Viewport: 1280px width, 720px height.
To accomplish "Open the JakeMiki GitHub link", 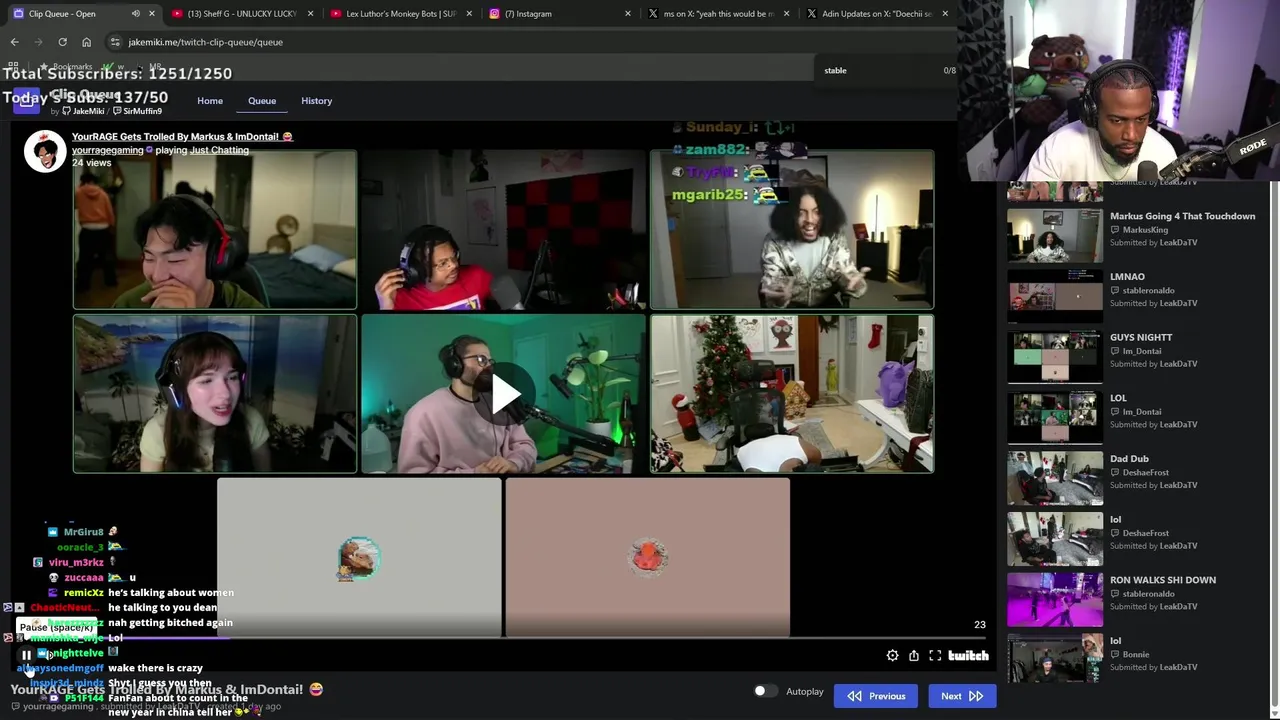I will click(x=82, y=111).
